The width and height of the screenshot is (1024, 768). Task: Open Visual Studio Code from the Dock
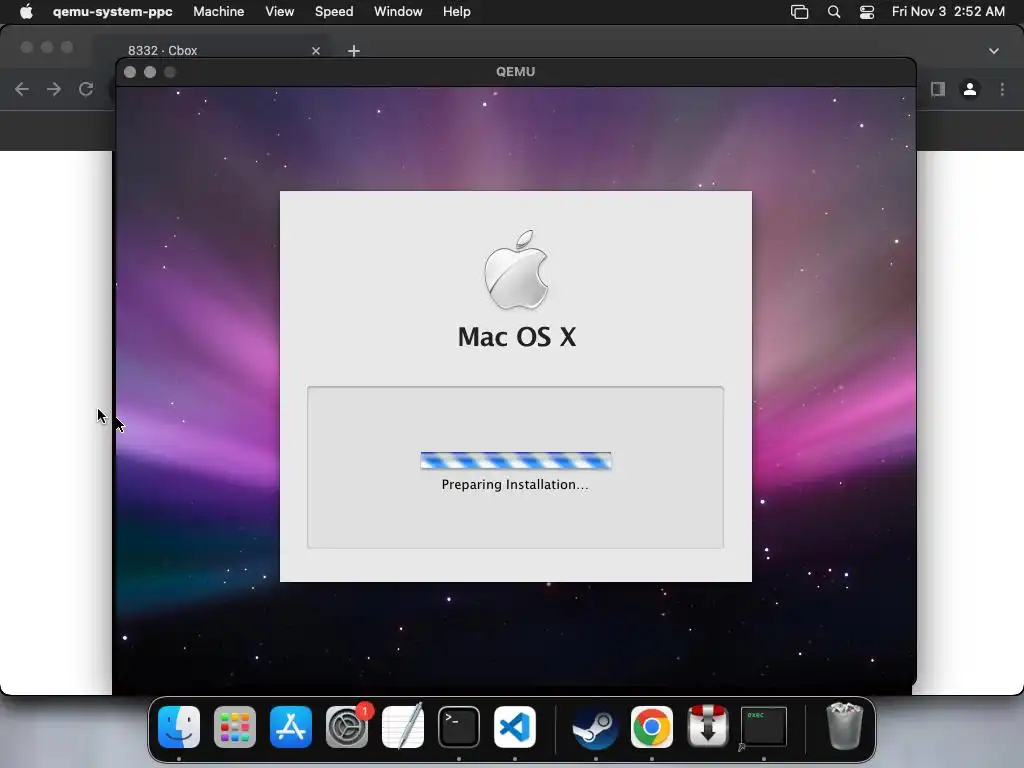[x=515, y=727]
